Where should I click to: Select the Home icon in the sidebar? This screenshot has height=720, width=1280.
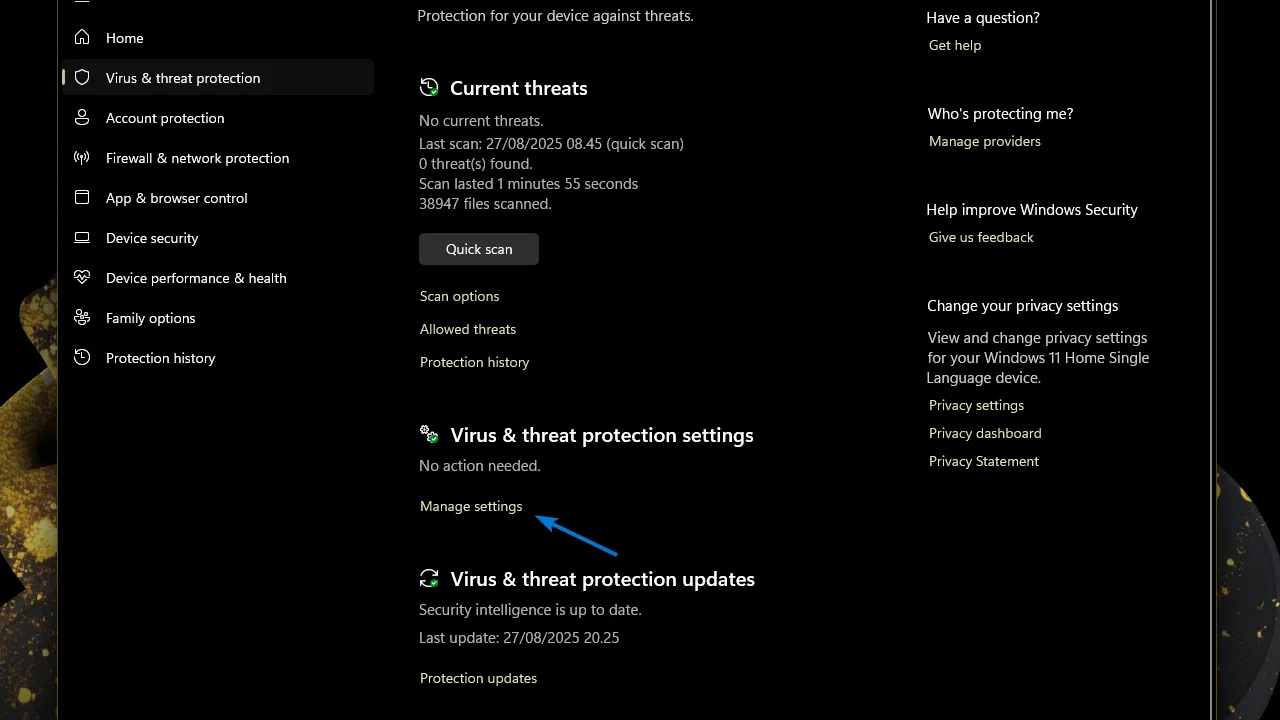tap(82, 37)
